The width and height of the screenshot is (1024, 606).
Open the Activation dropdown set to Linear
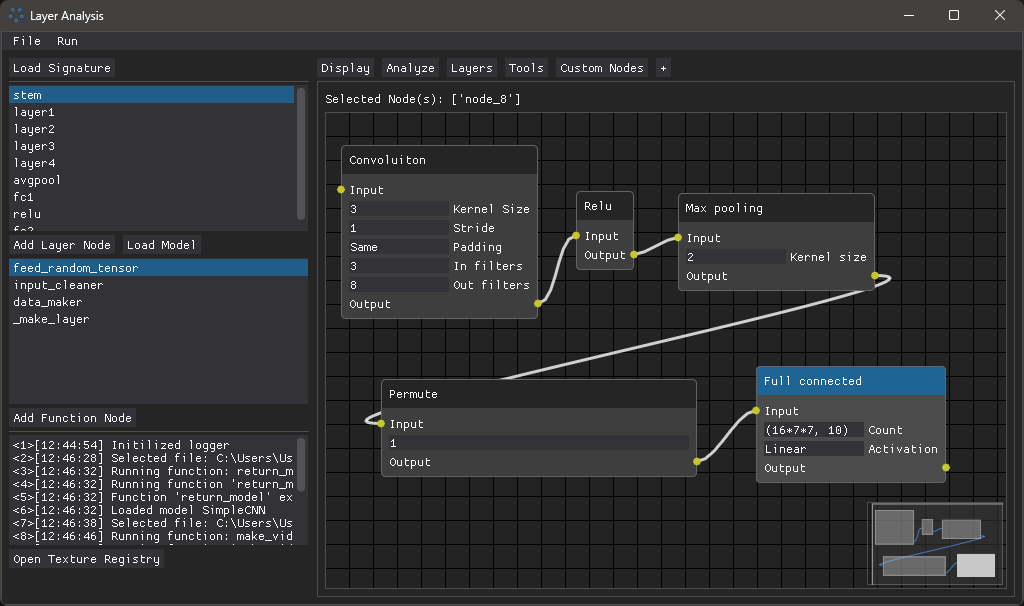click(x=812, y=449)
